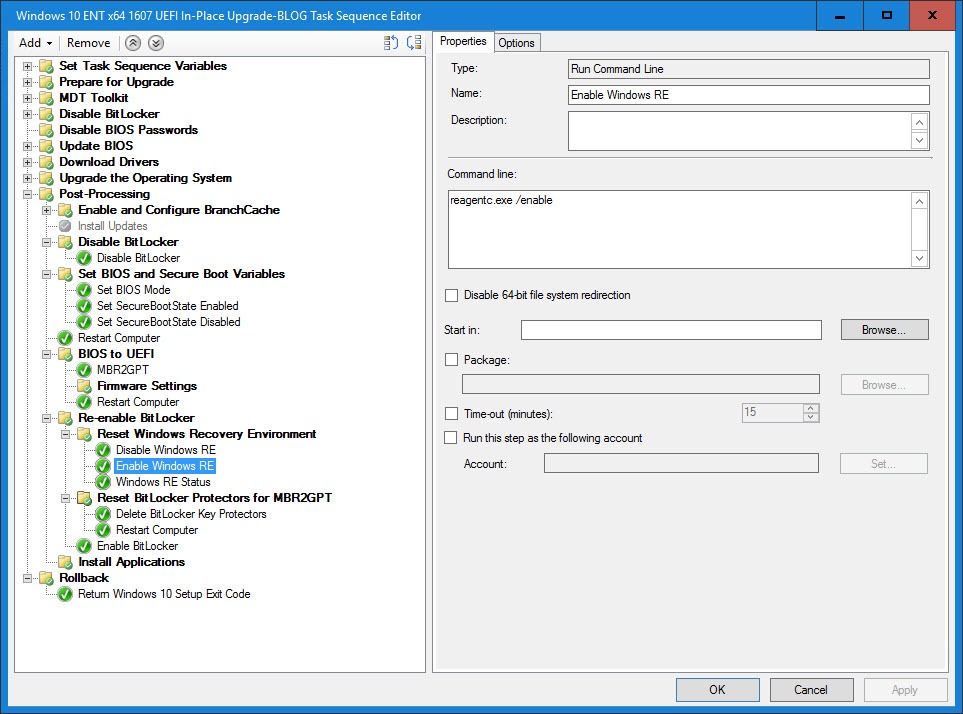Viewport: 963px width, 714px height.
Task: Click the Windows RE Status check icon
Action: [x=103, y=482]
